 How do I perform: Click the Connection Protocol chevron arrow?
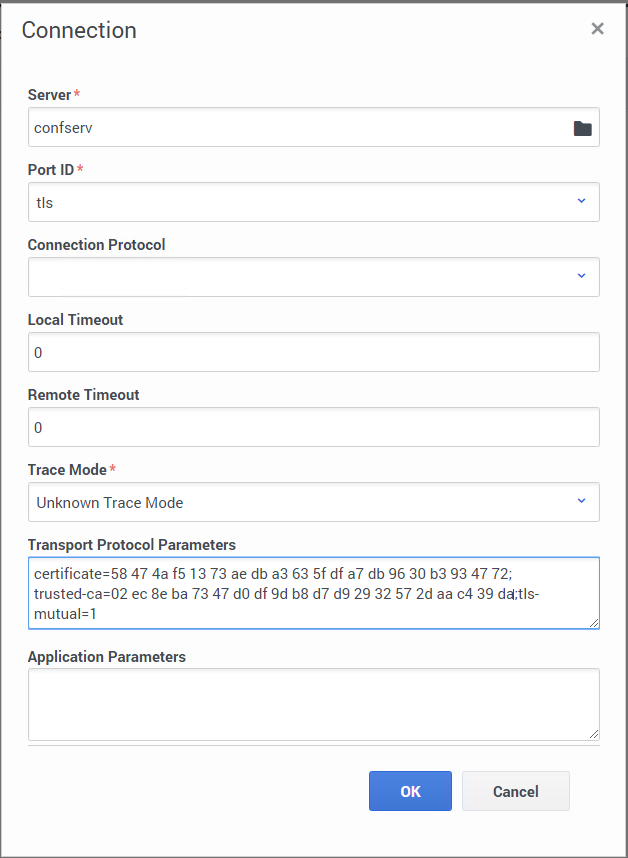581,276
